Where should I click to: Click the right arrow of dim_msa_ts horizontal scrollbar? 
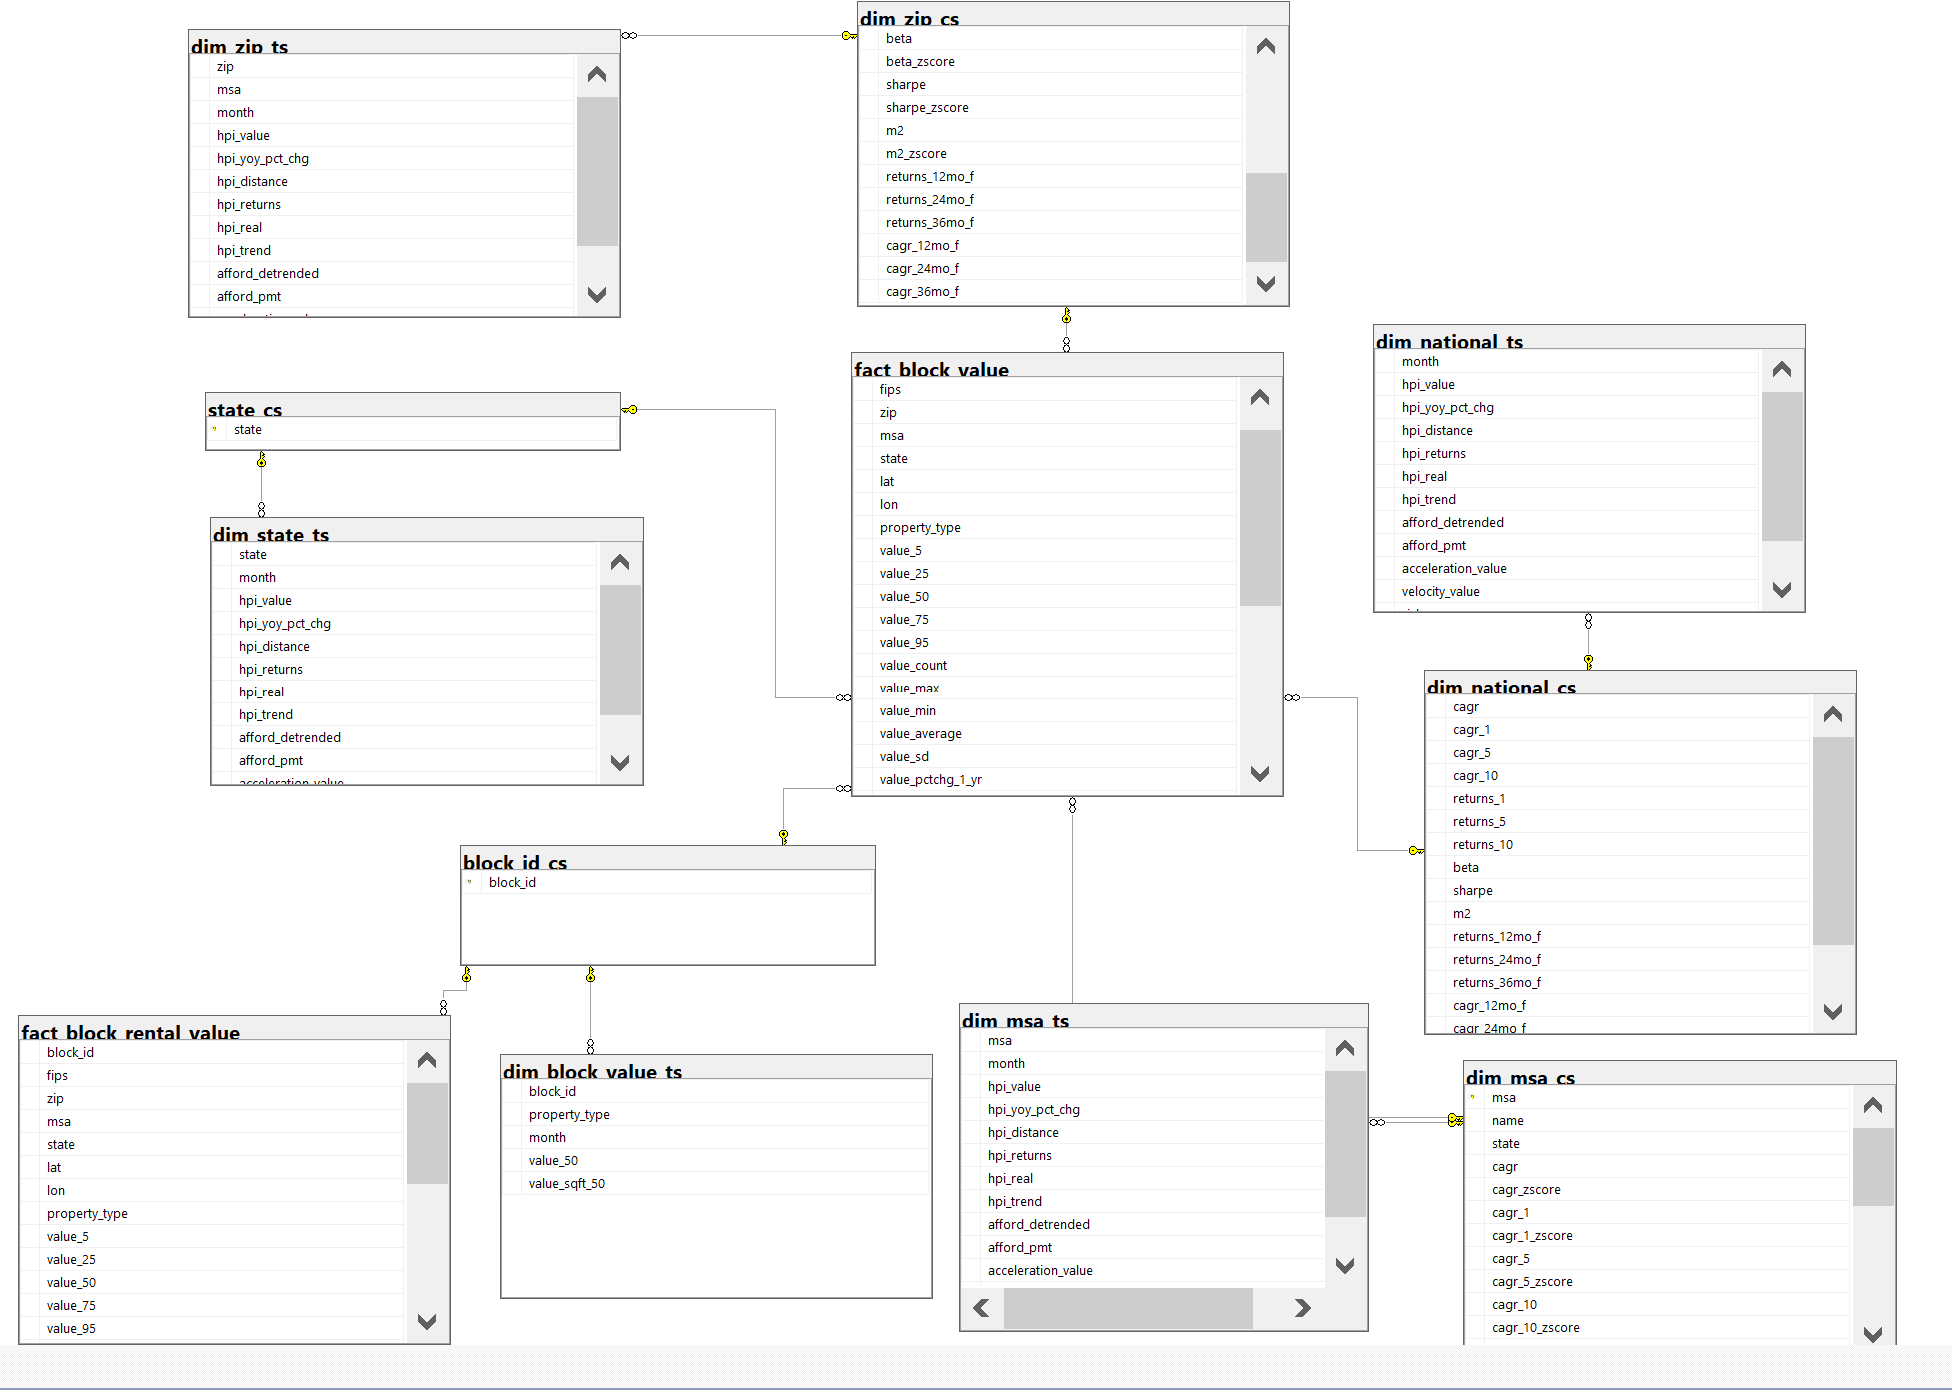coord(1302,1308)
